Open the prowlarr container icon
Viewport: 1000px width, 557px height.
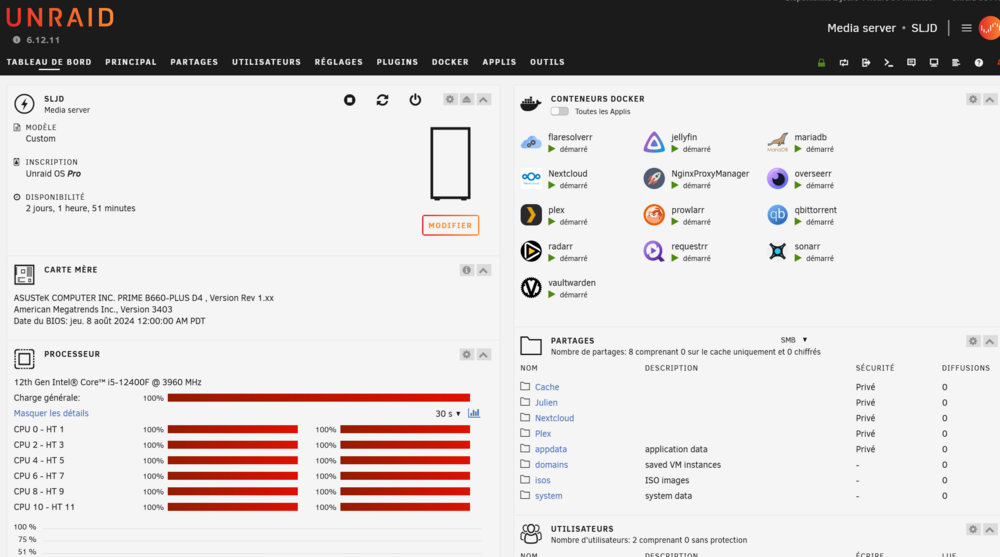pos(654,215)
